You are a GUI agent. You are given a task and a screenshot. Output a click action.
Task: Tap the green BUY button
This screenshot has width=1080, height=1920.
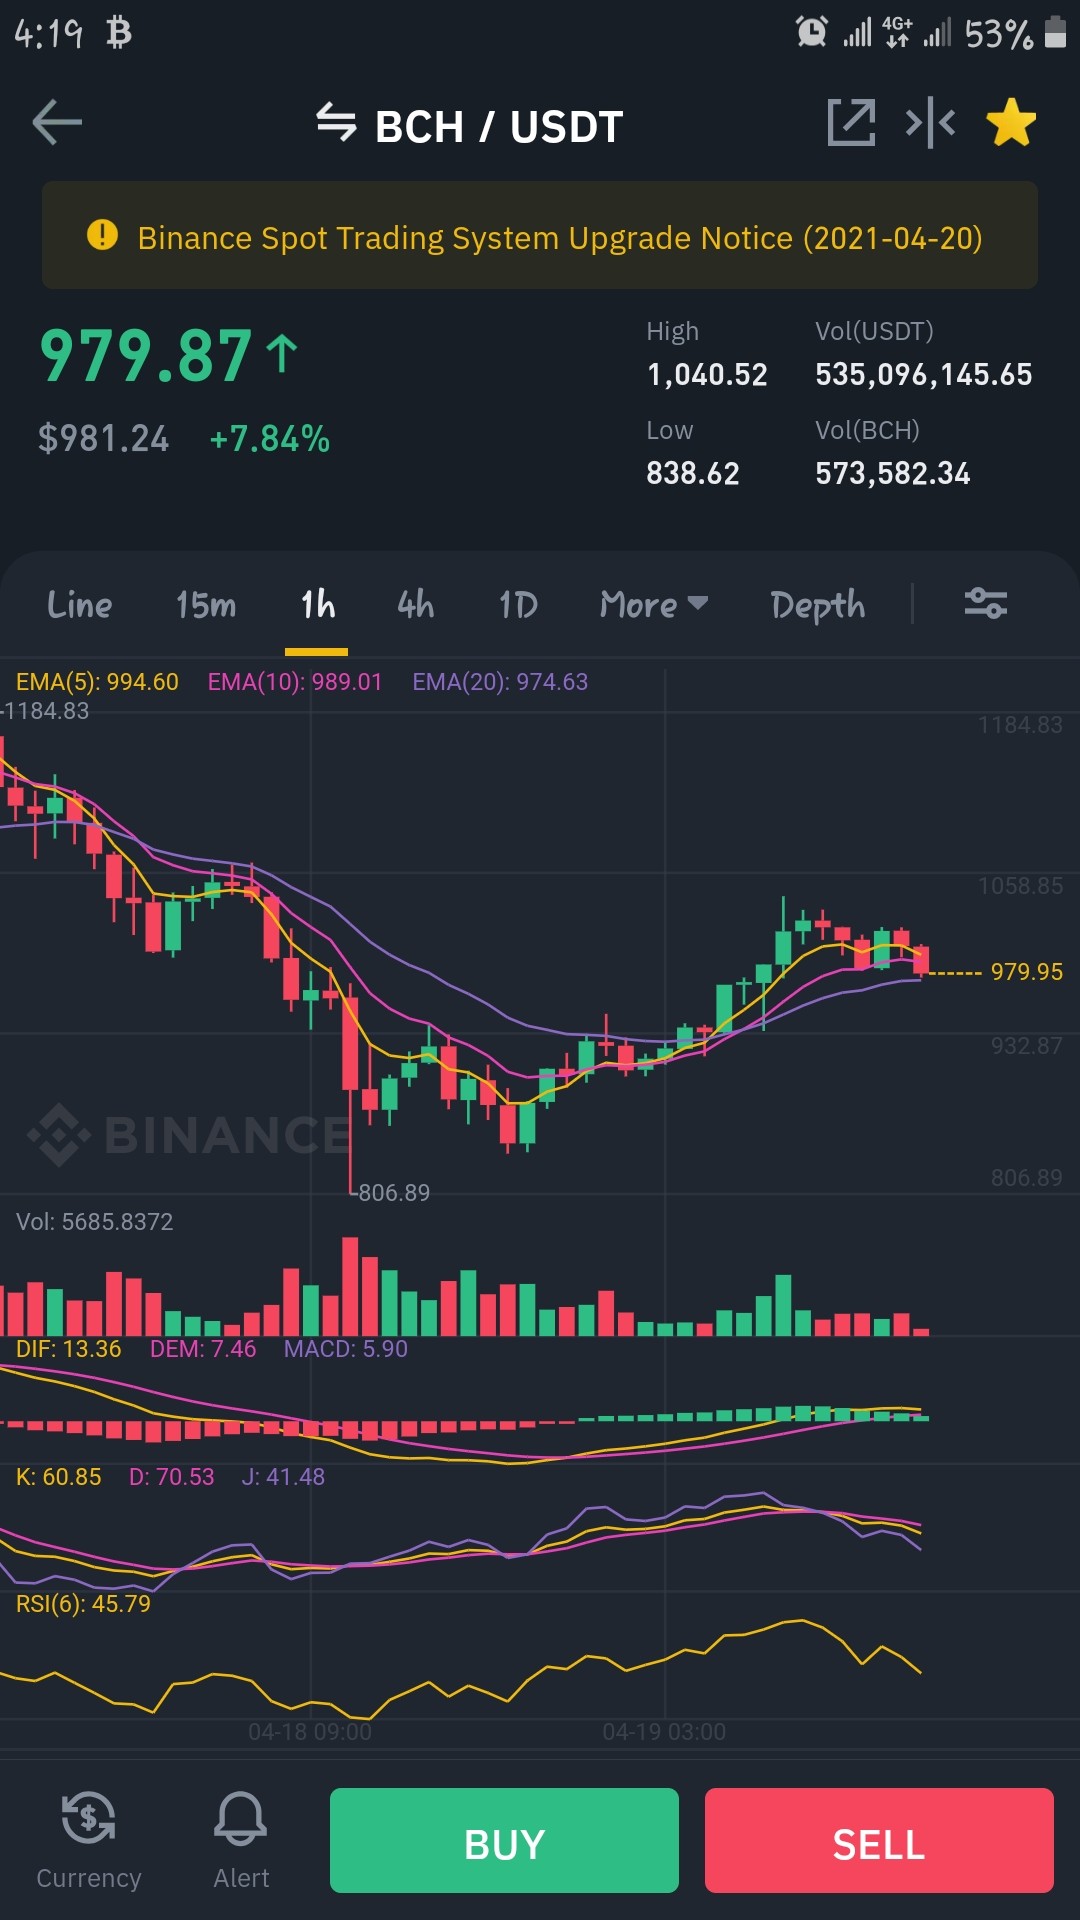(504, 1840)
